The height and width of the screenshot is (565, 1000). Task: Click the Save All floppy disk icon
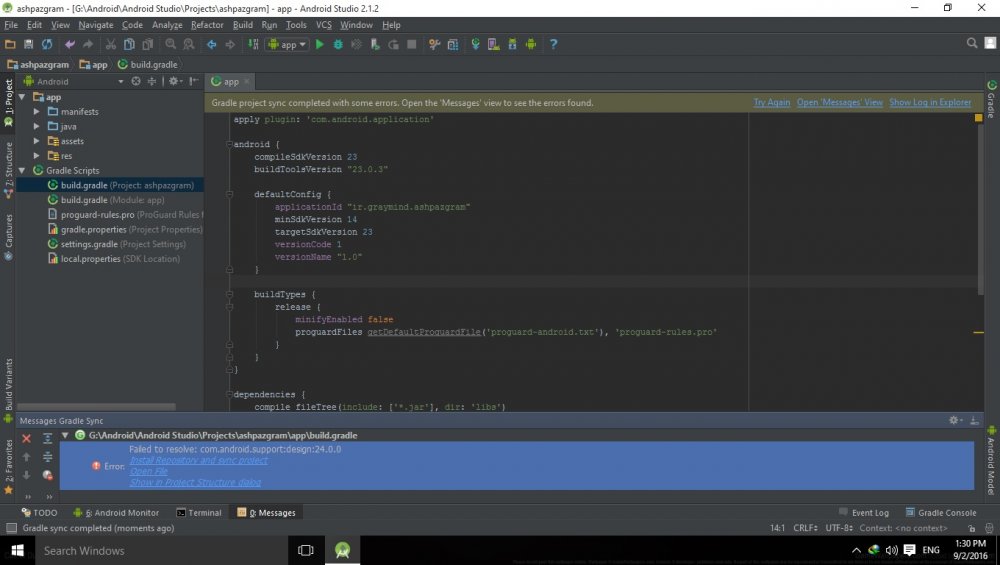29,44
